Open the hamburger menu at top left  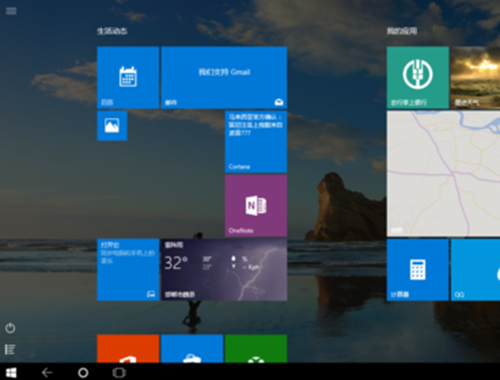[11, 11]
